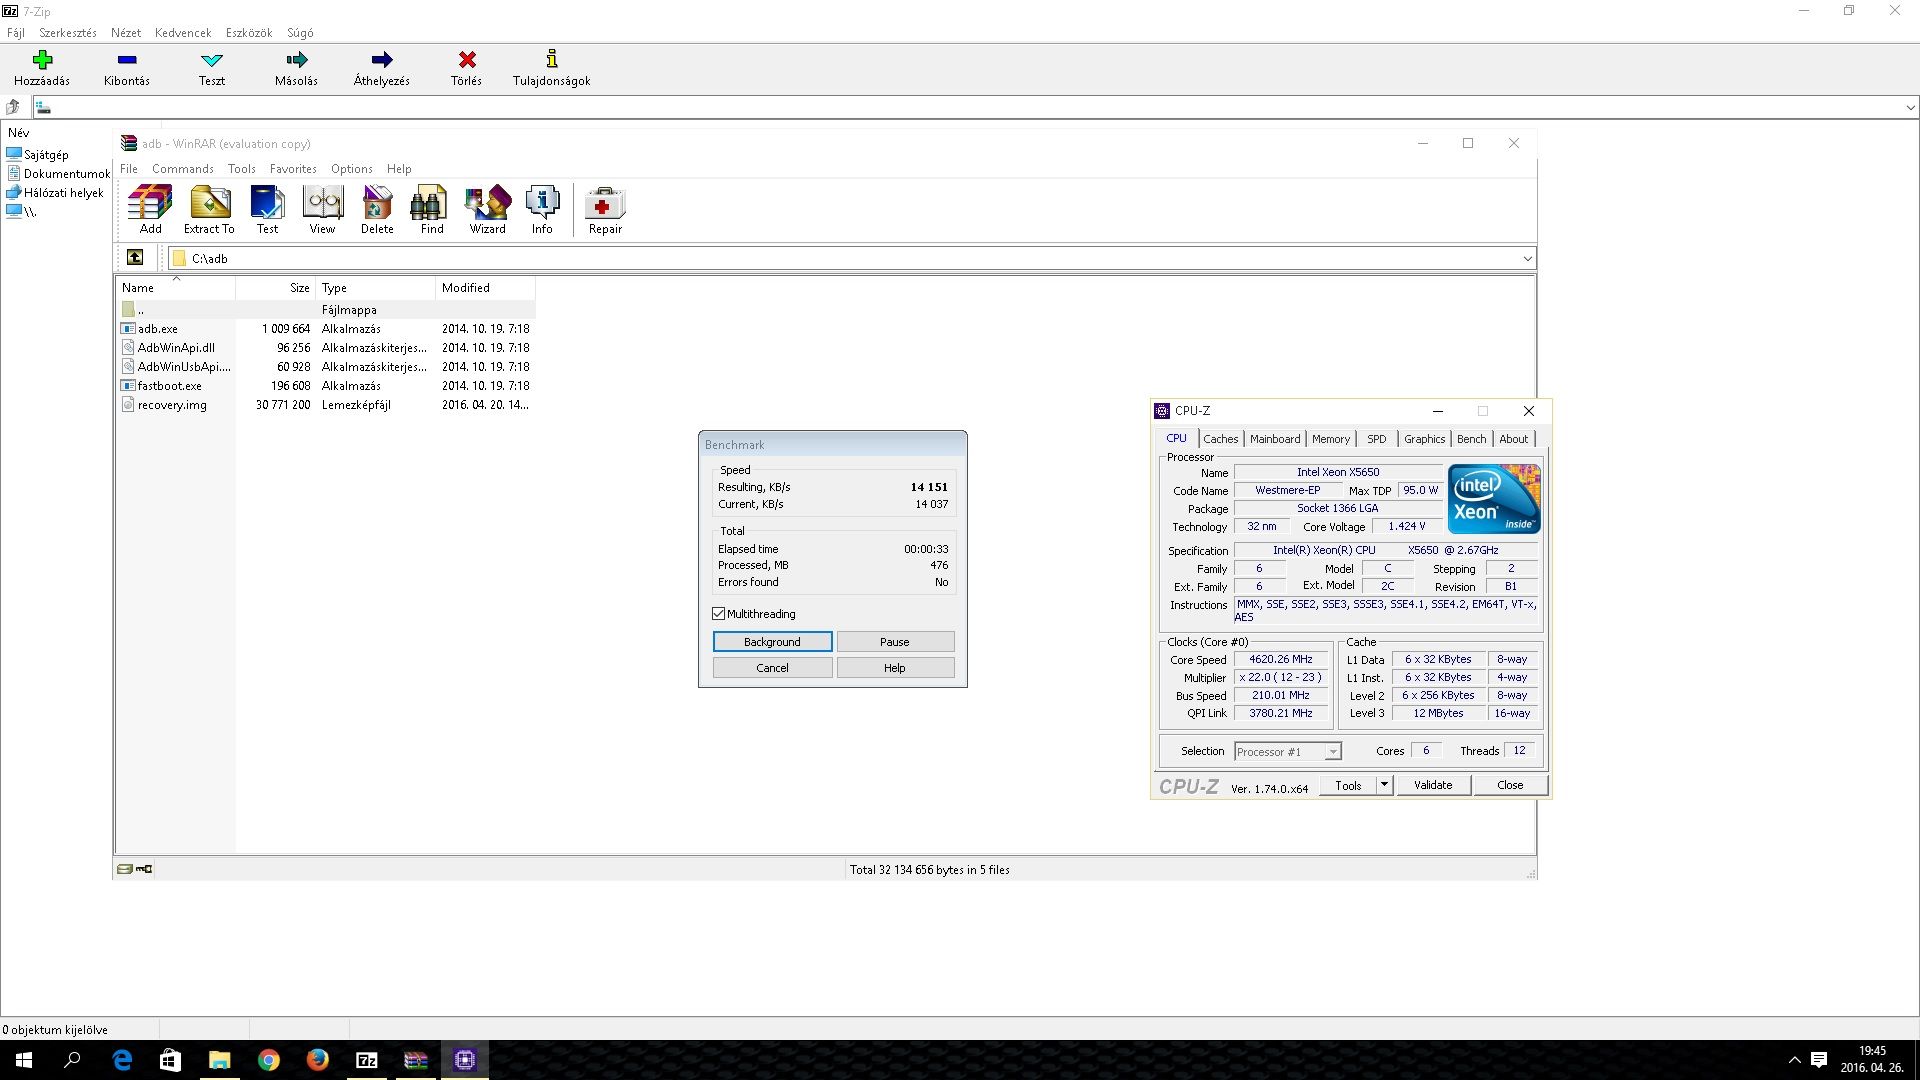Open 7-Zip Tulajdonságok (properties) icon
The image size is (1920, 1080).
(551, 60)
